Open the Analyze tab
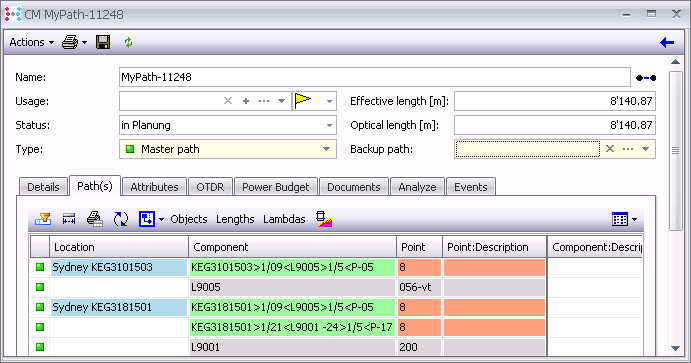Screen dimensions: 691x363 (417, 187)
